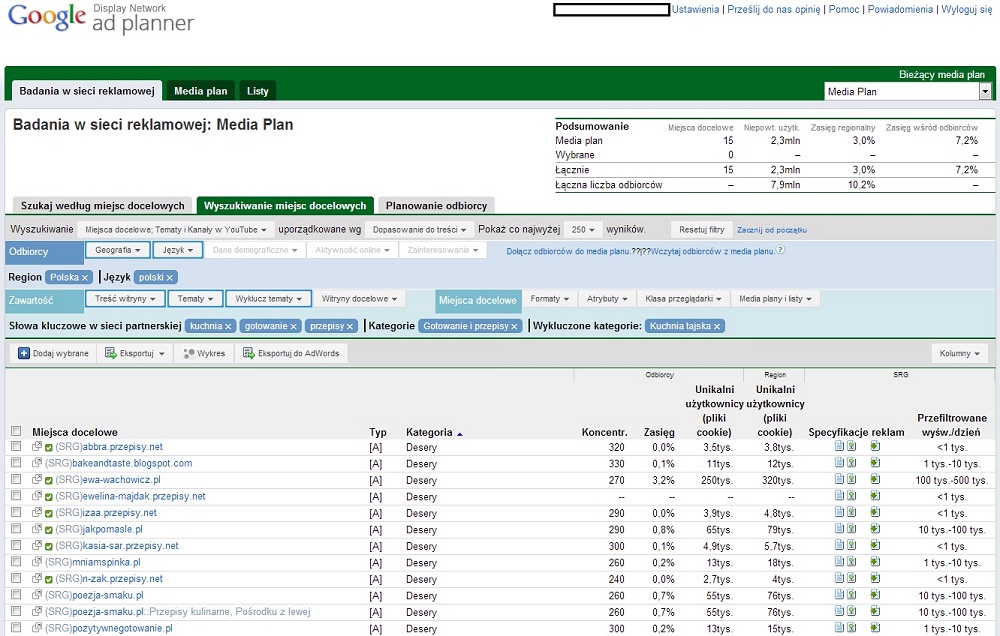Expand the Klasa przeglądarki dropdown

683,299
